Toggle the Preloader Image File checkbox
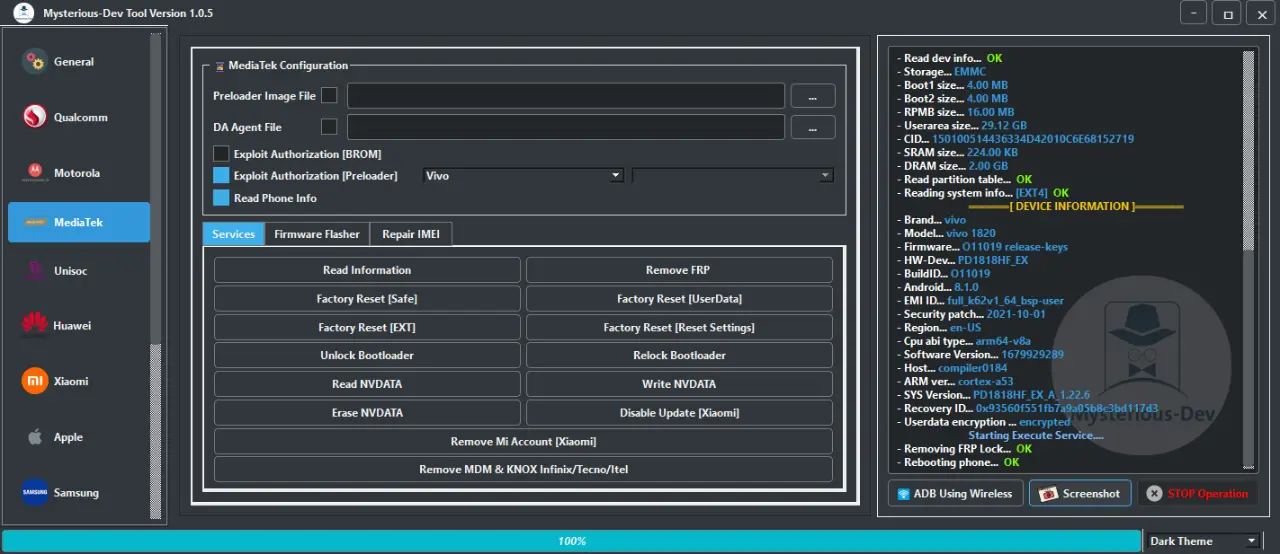 coord(329,96)
